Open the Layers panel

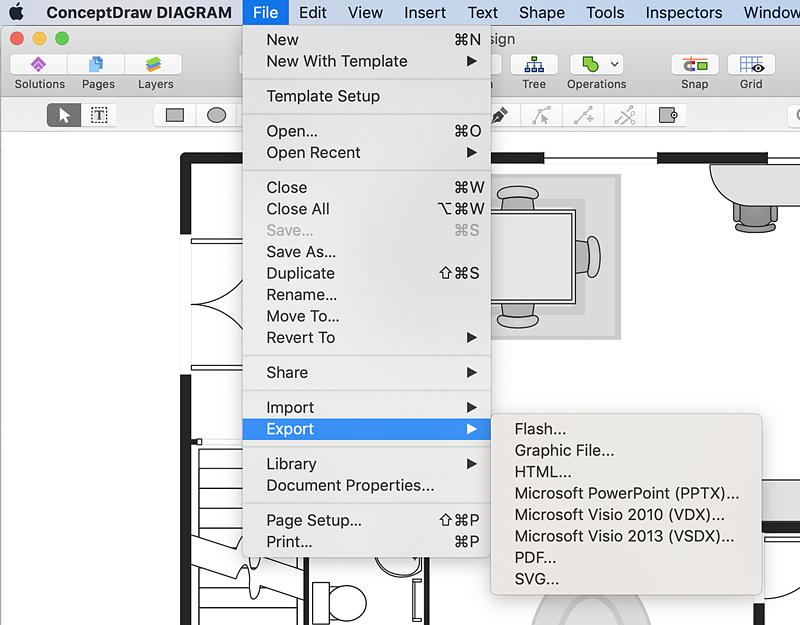pyautogui.click(x=154, y=65)
